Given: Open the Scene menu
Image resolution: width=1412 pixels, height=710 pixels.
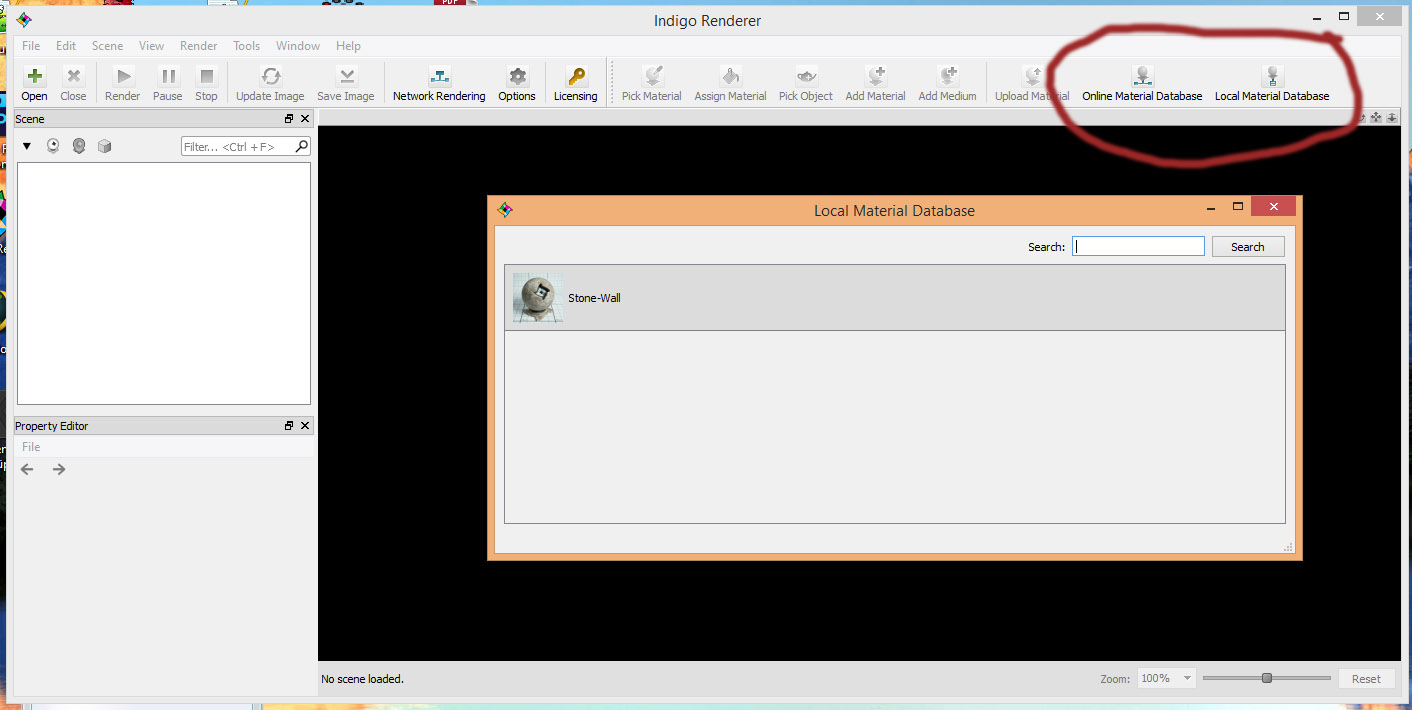Looking at the screenshot, I should tap(107, 46).
